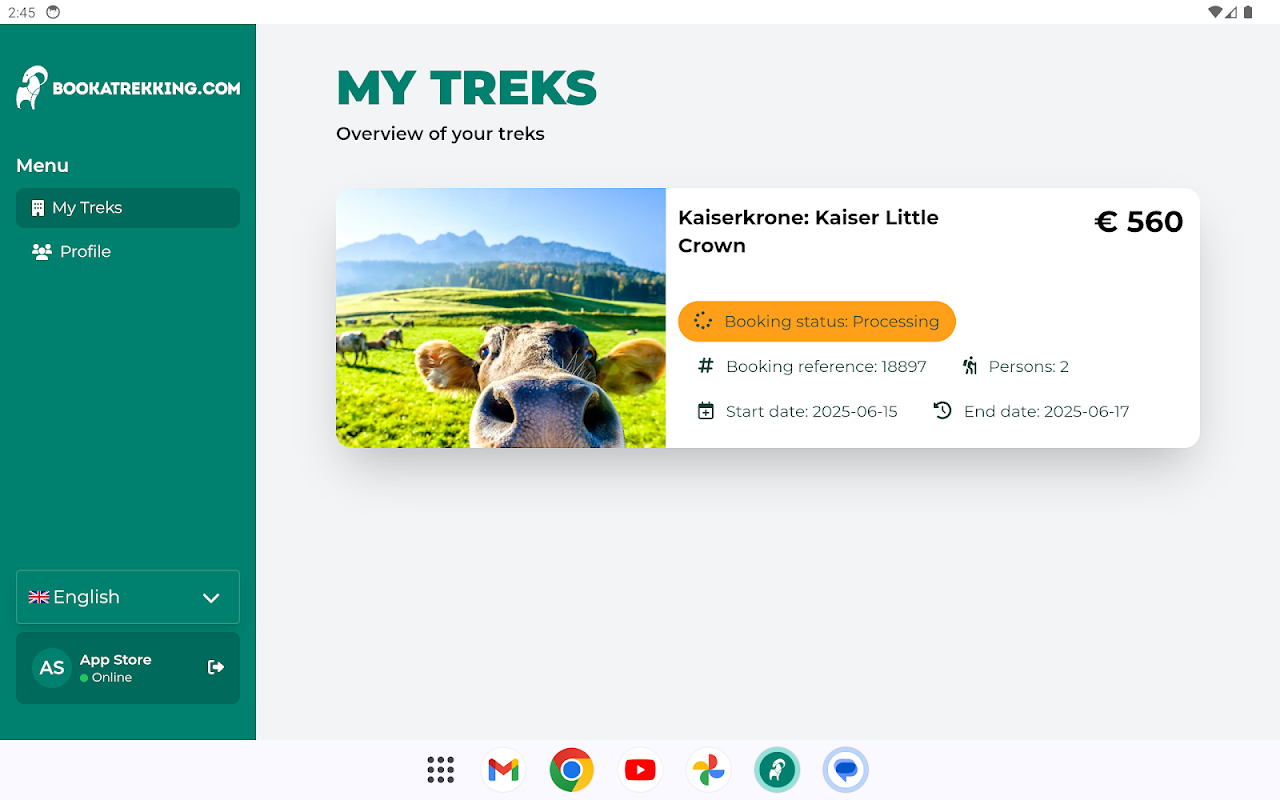Open Kaiserkrone: Kaiser Little Crown trek title
This screenshot has width=1280, height=800.
[x=808, y=231]
